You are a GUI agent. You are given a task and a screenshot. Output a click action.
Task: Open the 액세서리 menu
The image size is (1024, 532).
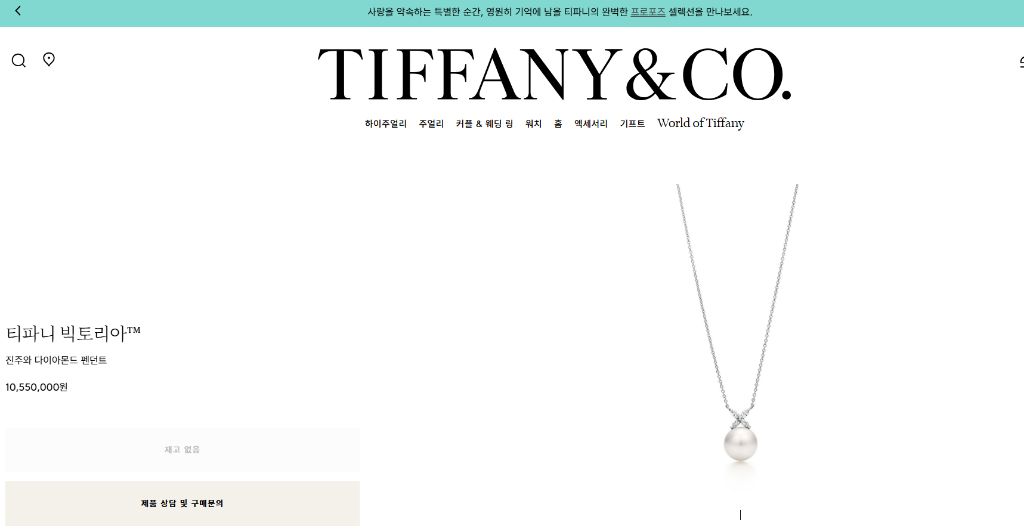click(591, 123)
